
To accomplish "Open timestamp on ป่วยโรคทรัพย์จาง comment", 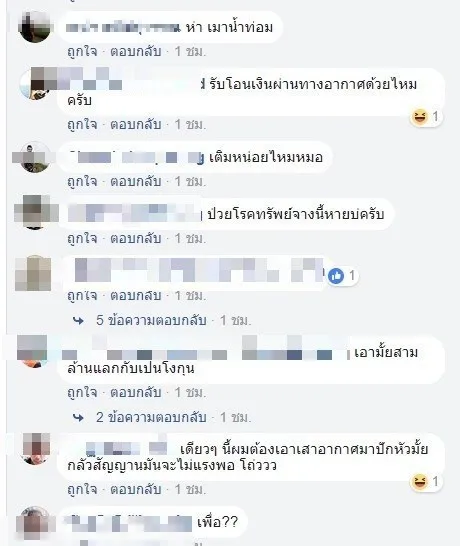I will point(190,239).
